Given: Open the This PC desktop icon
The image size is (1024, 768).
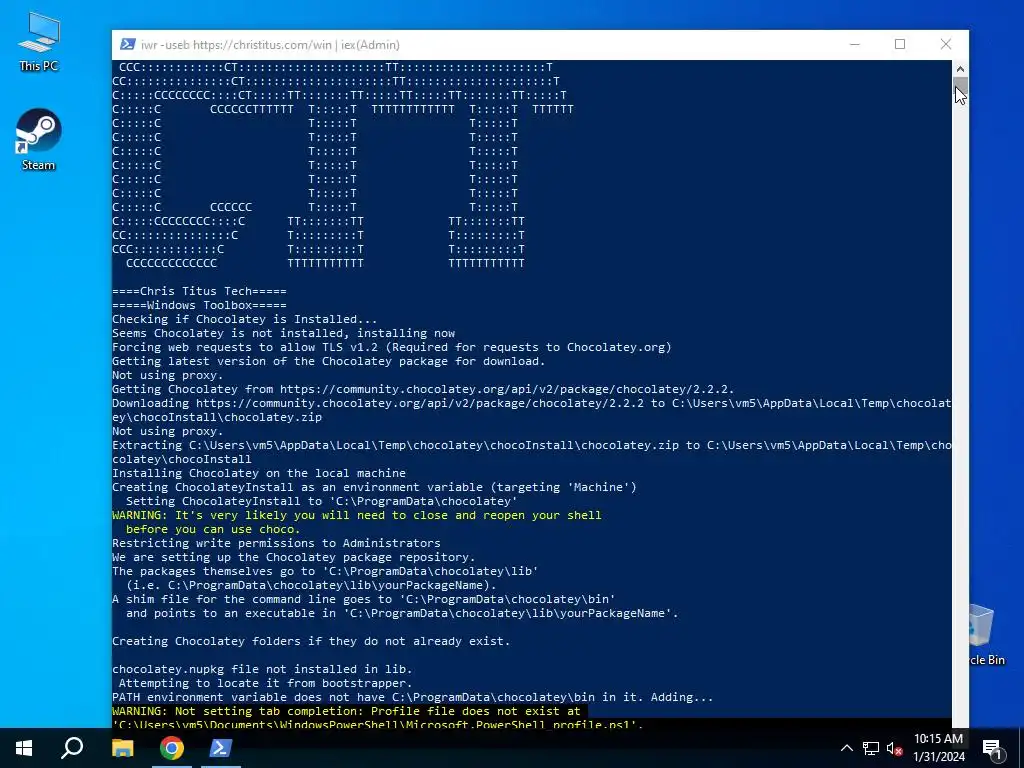Looking at the screenshot, I should coord(39,42).
